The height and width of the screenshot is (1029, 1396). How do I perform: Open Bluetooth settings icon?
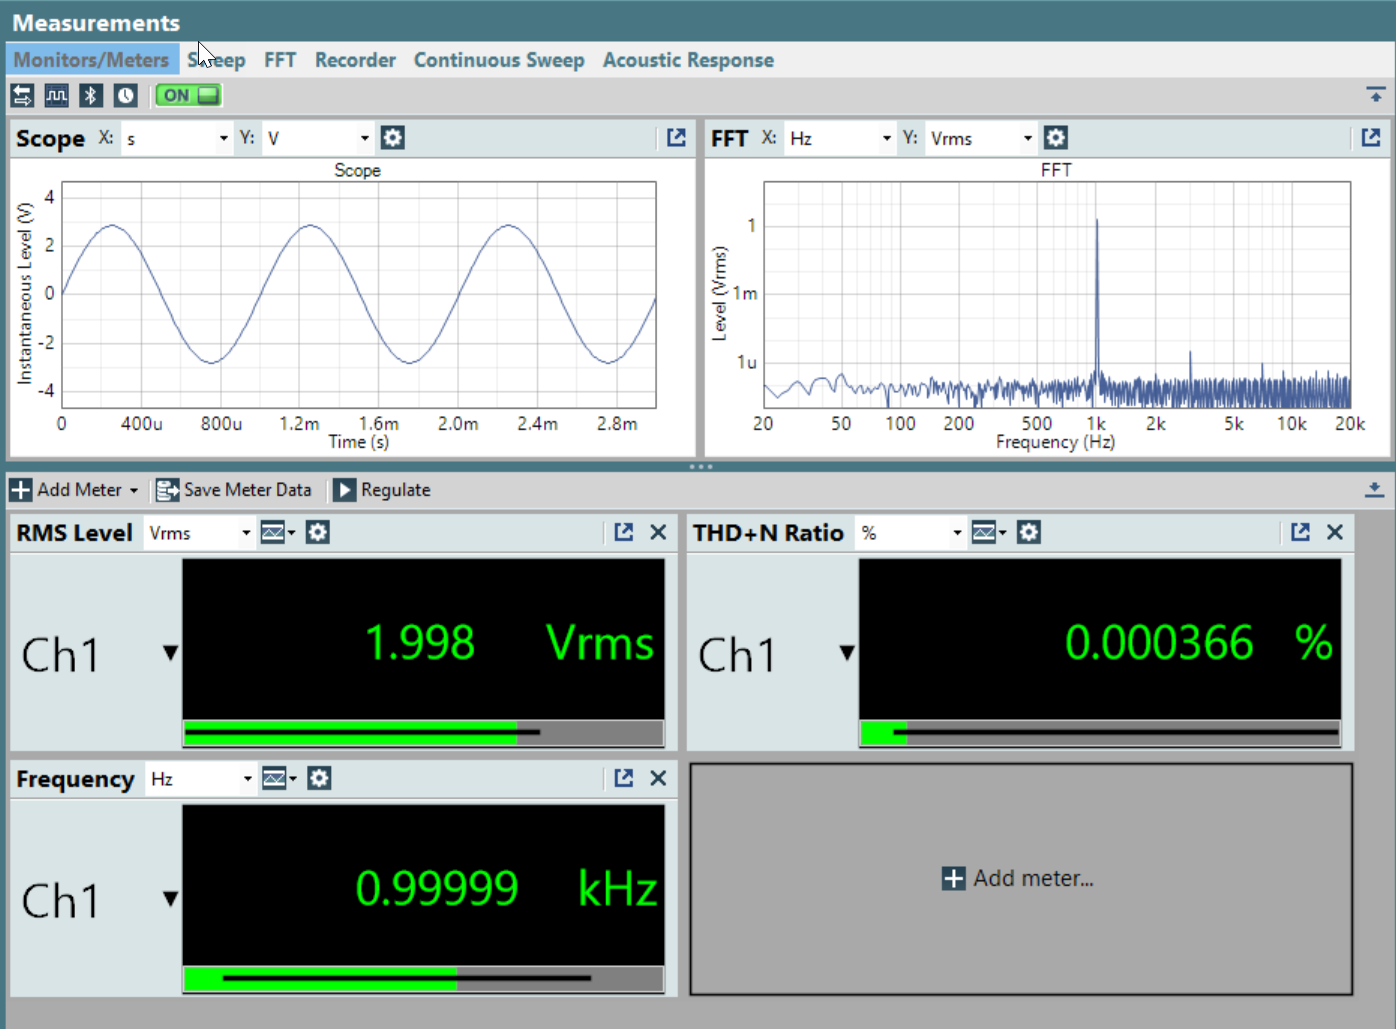point(91,95)
